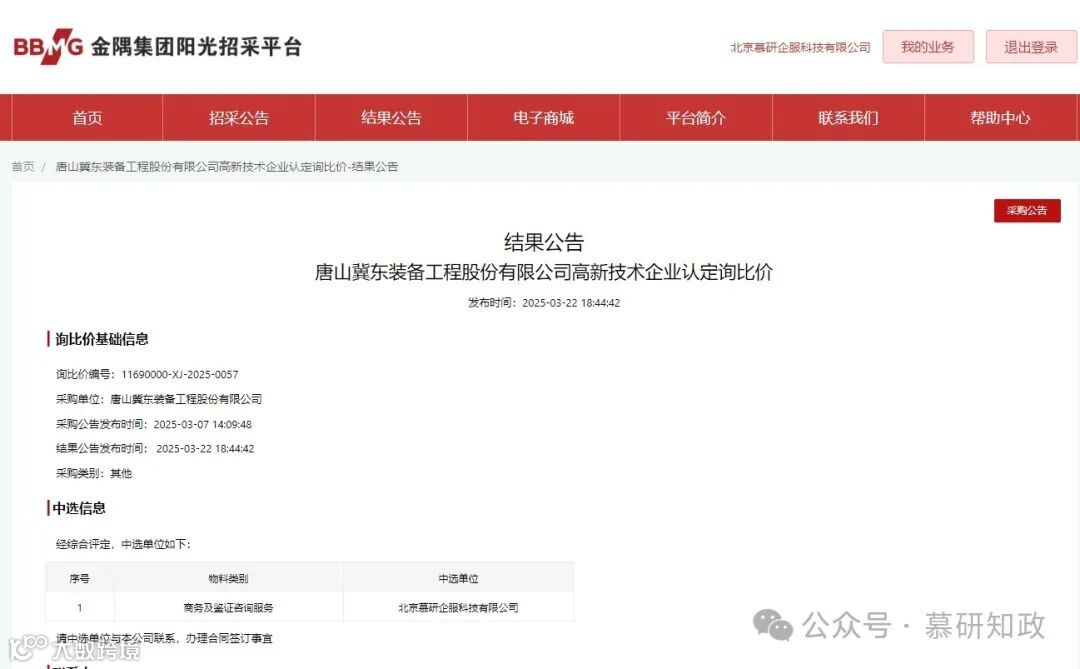Click the 采购公告发布时间 2025-03-07 14:09:48 line
The image size is (1080, 669).
point(154,424)
